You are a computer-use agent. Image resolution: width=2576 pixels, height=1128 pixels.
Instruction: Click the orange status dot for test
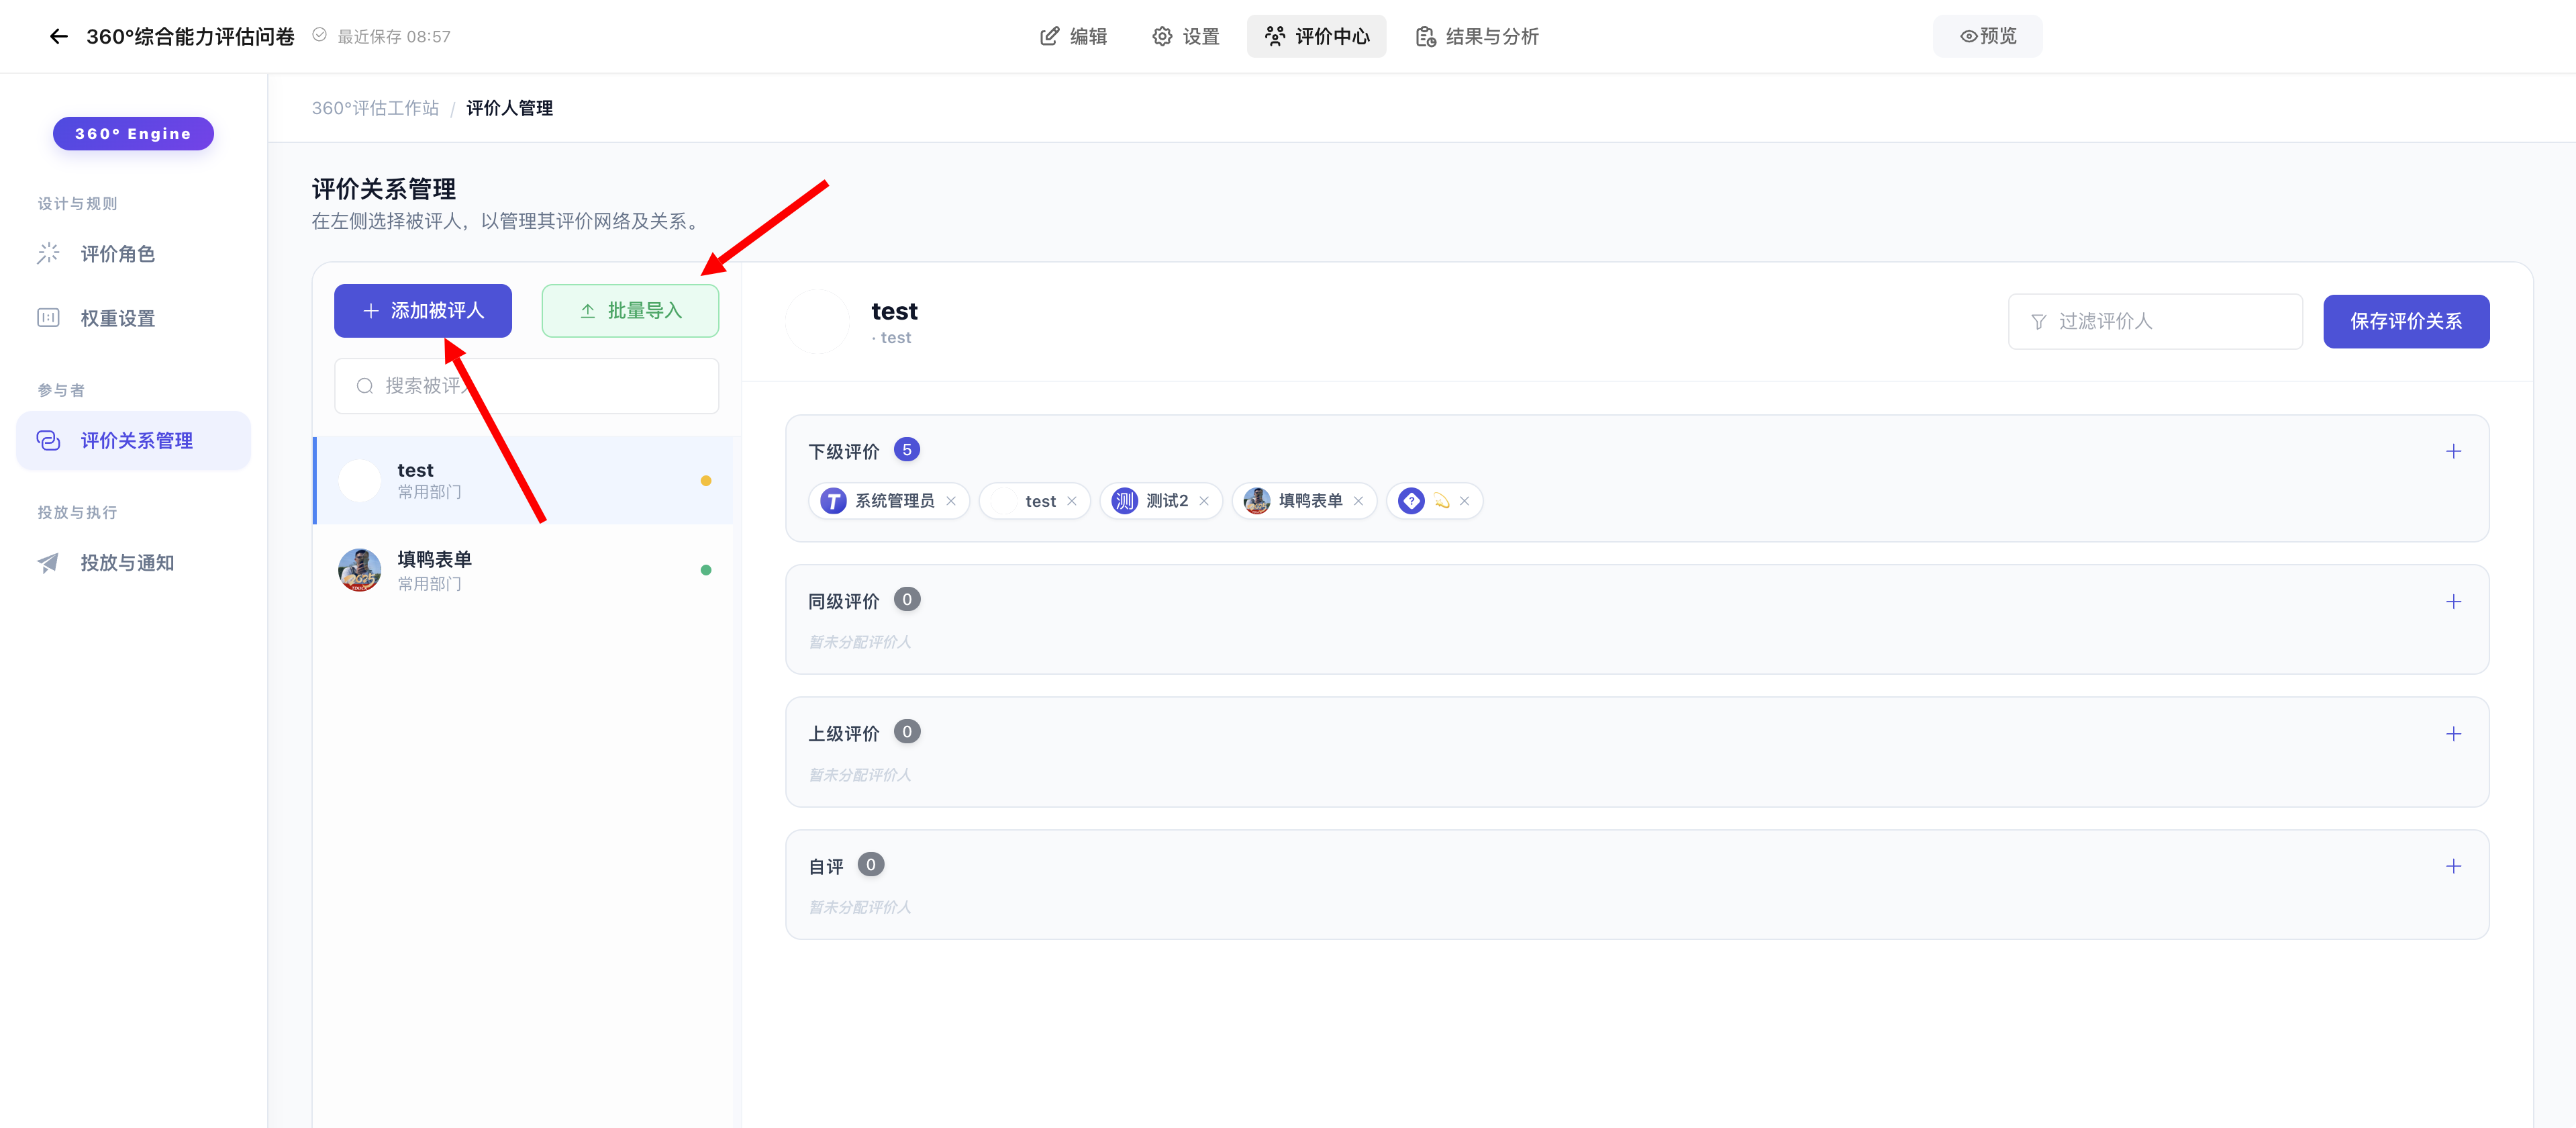coord(706,481)
